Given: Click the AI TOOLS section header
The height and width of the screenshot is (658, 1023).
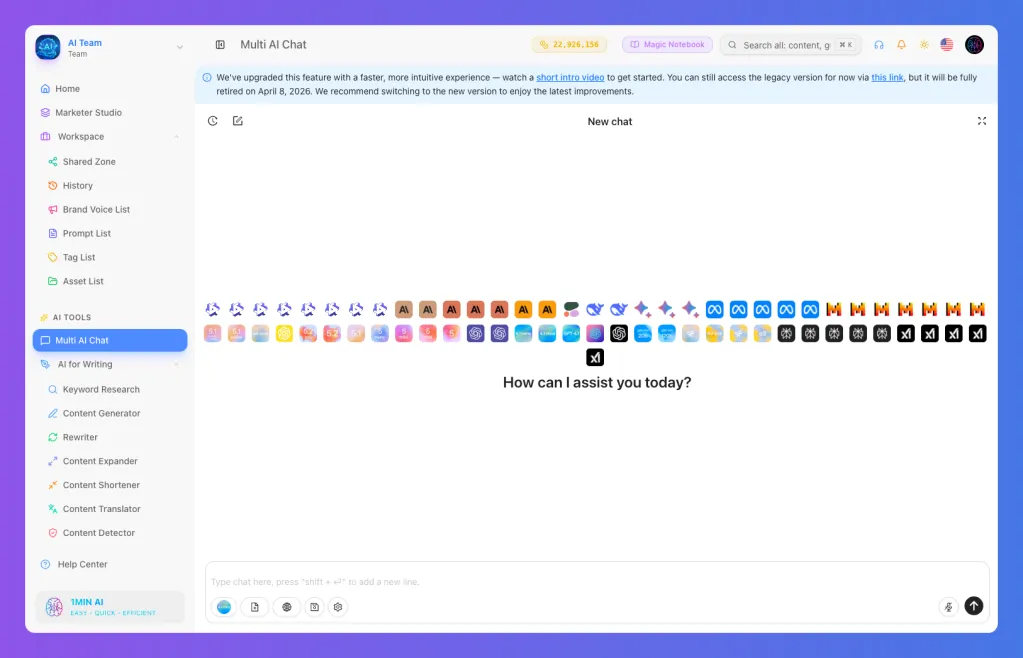Looking at the screenshot, I should point(72,318).
